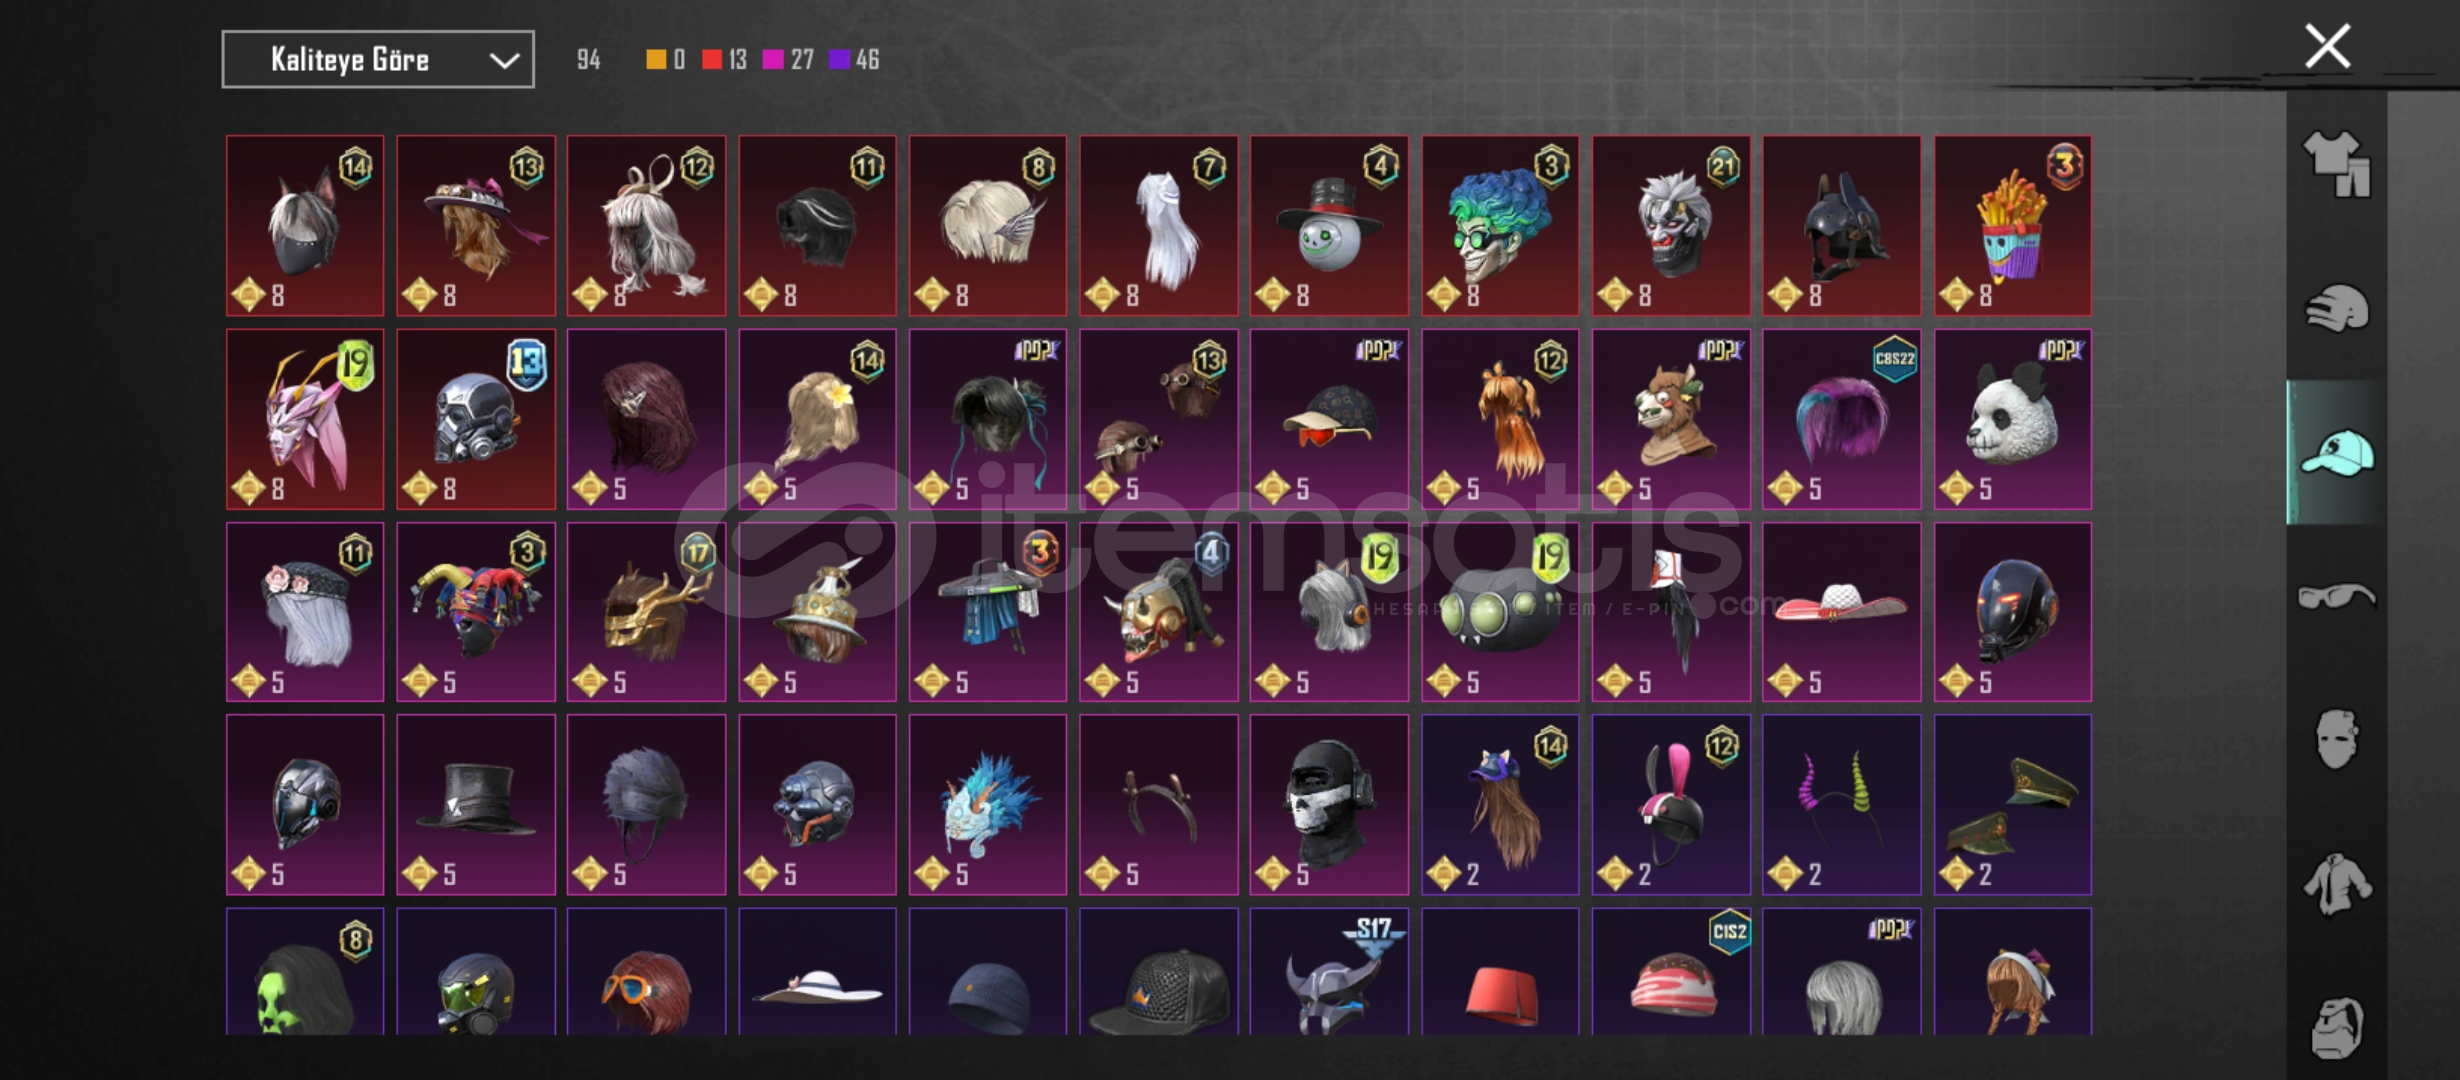Click the magenta quality swatch showing 27

coord(773,60)
